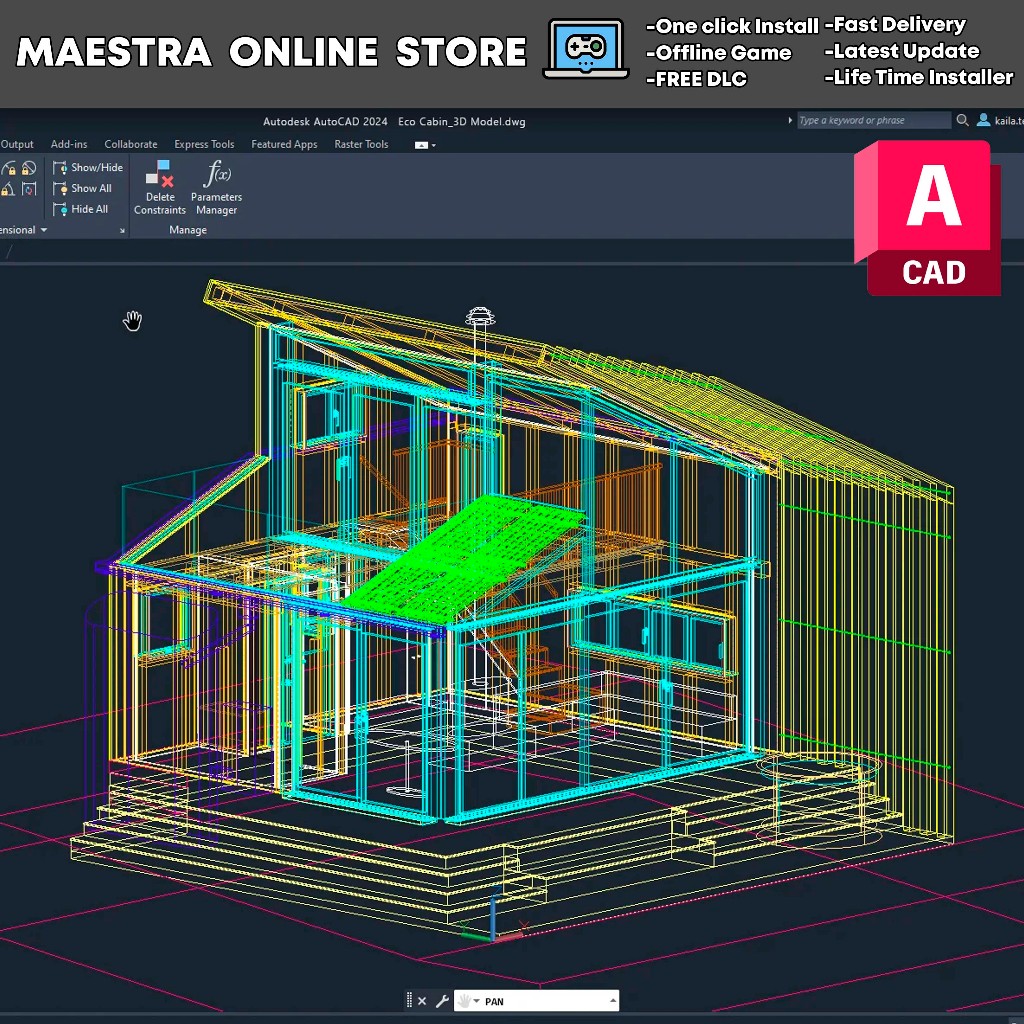
Task: Cancel the command with the X icon
Action: tap(422, 1000)
